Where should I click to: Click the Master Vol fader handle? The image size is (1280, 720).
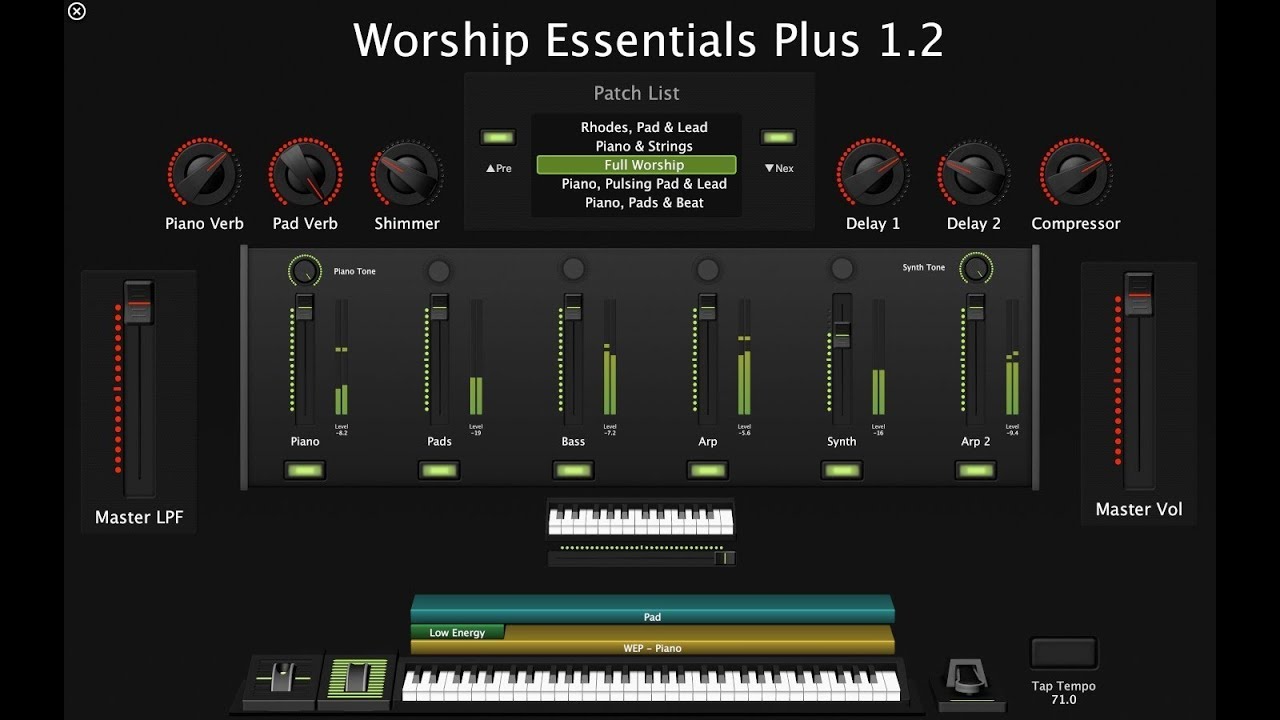click(1139, 294)
